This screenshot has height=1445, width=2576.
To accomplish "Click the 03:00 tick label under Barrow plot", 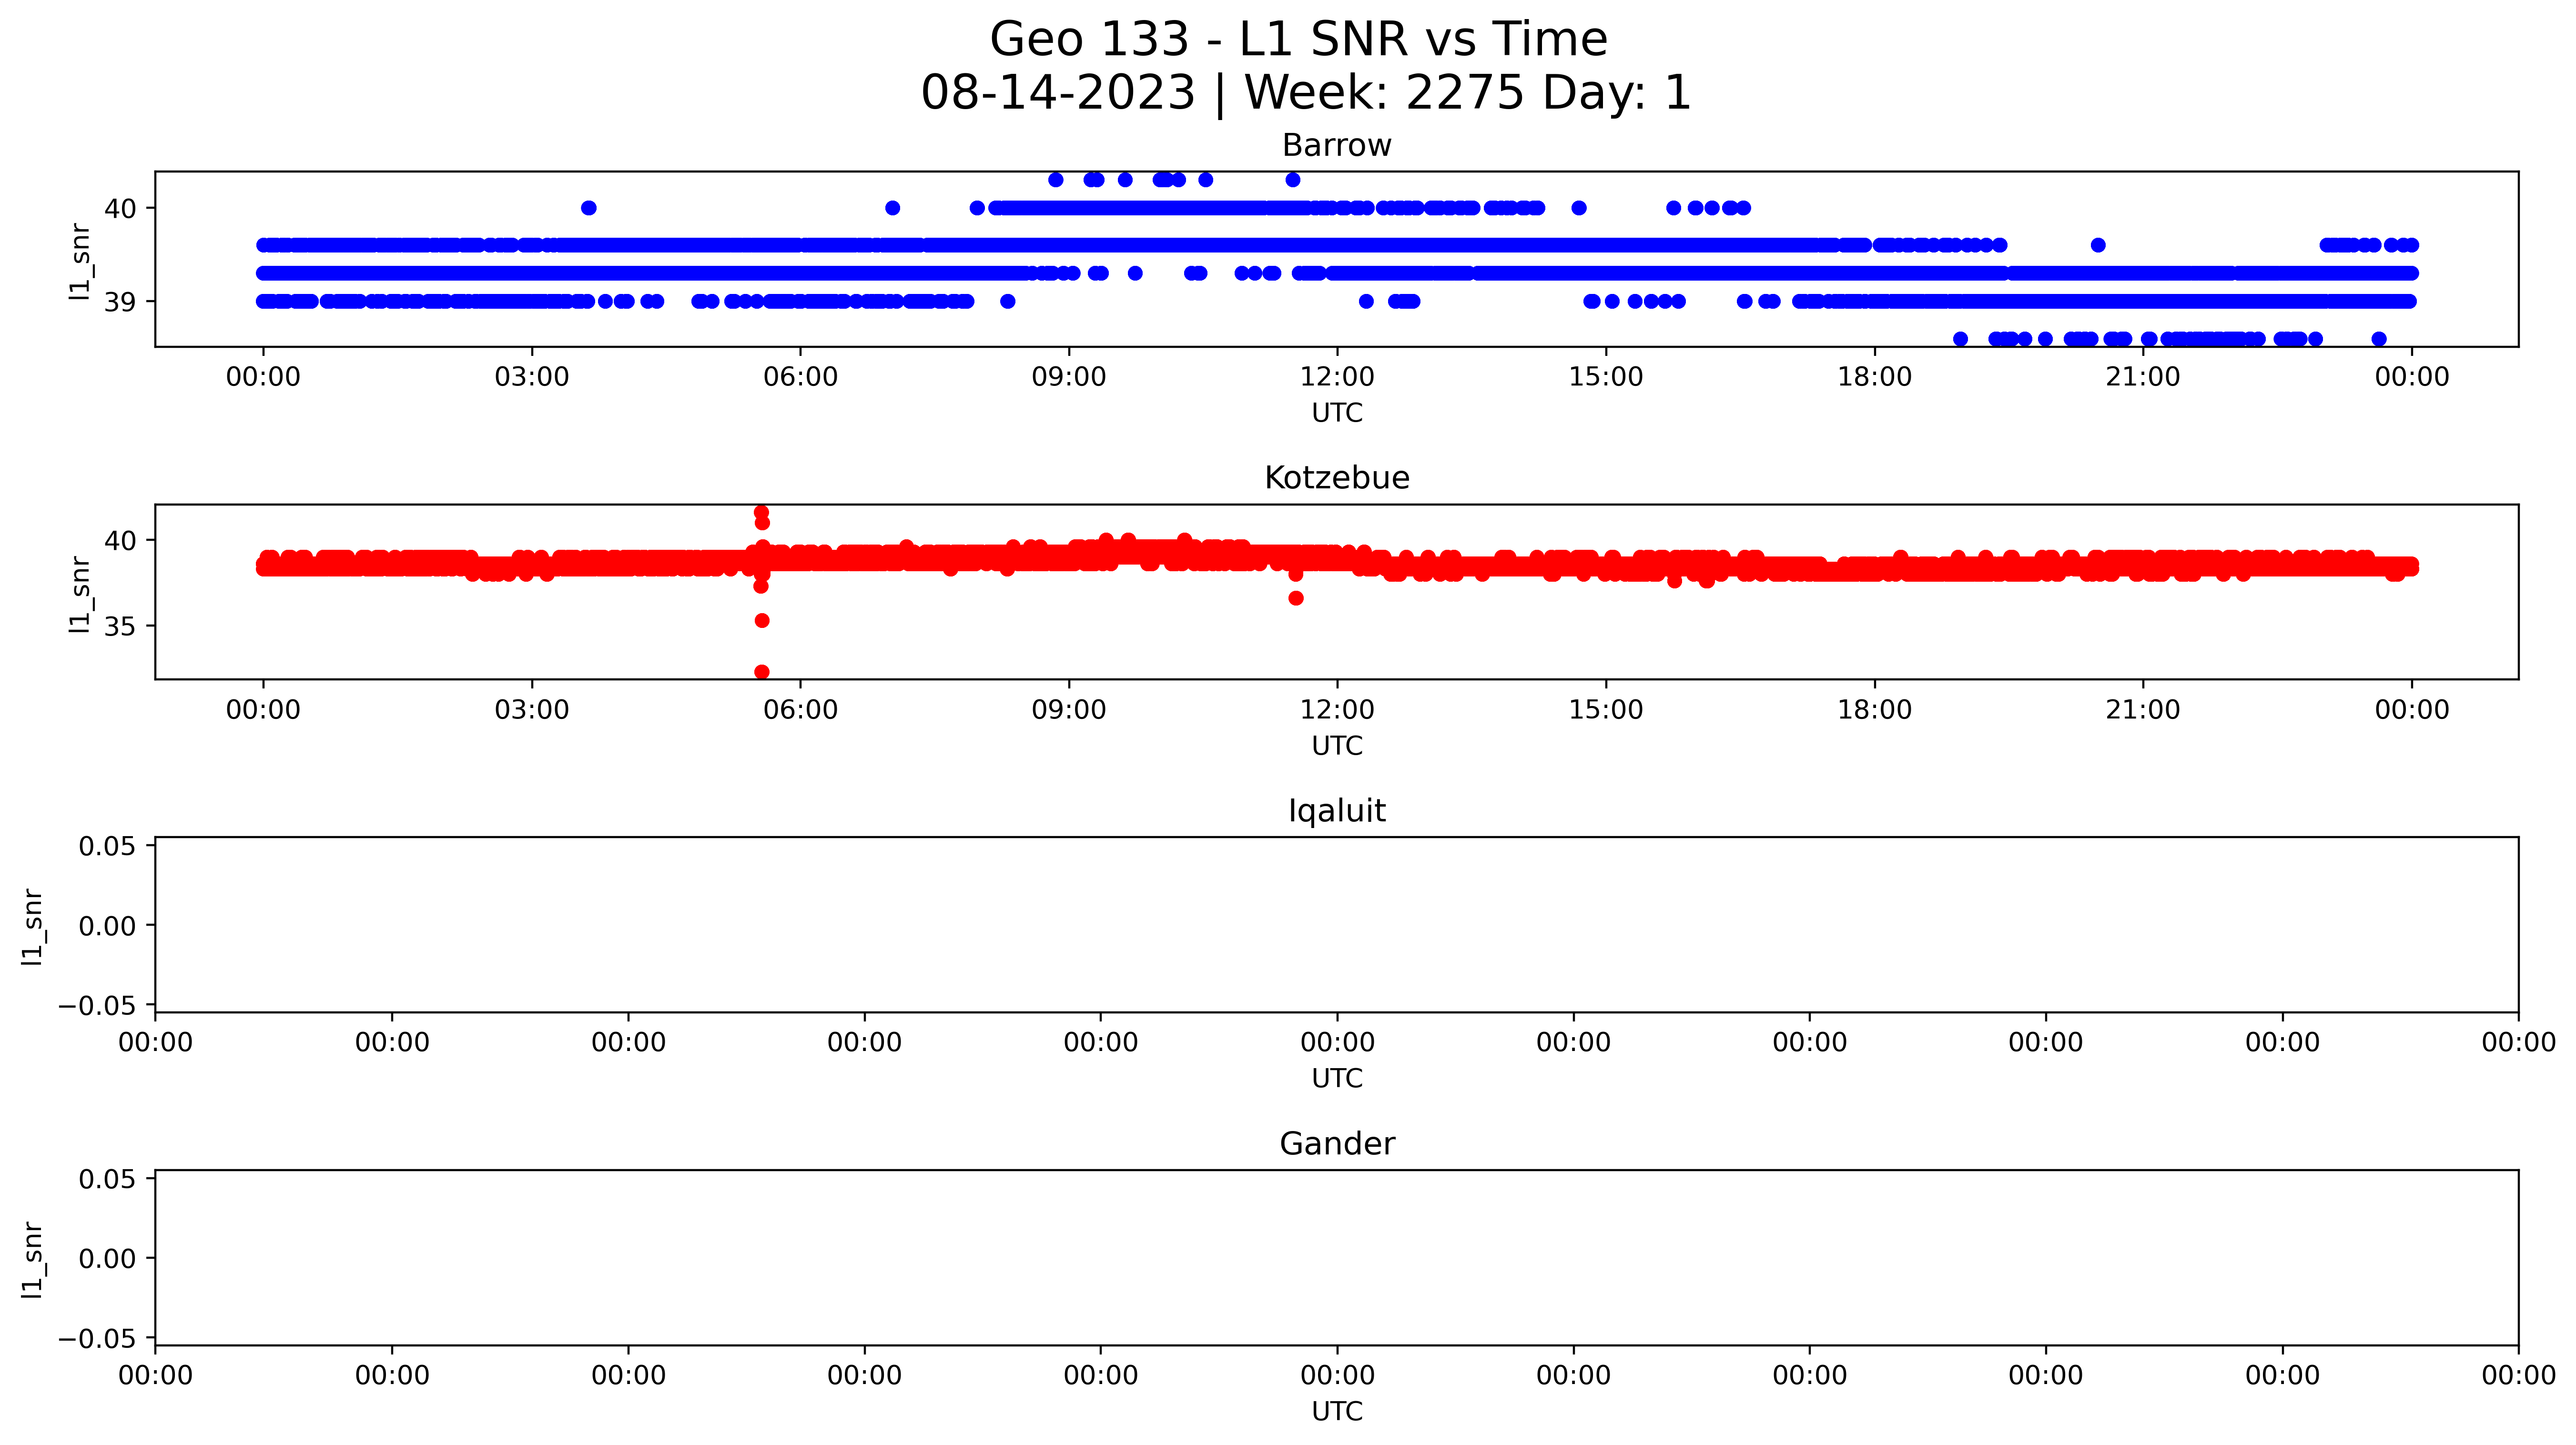I will pyautogui.click(x=532, y=378).
